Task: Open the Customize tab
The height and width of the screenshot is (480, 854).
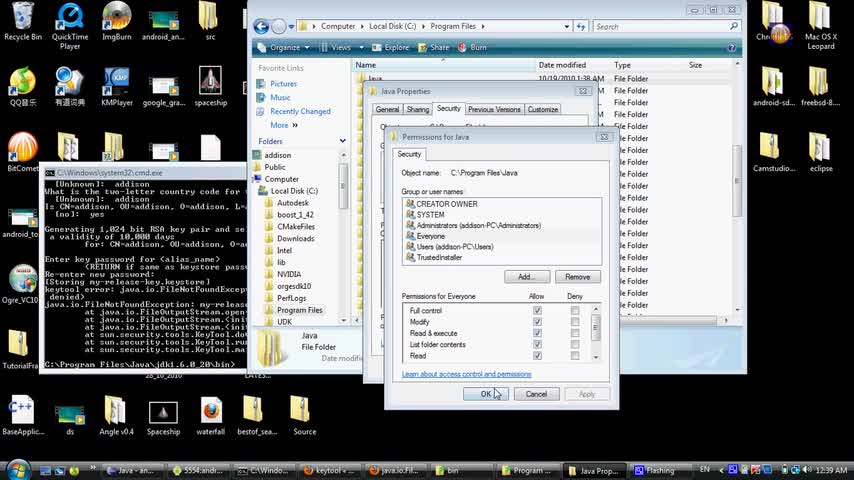Action: click(x=542, y=110)
